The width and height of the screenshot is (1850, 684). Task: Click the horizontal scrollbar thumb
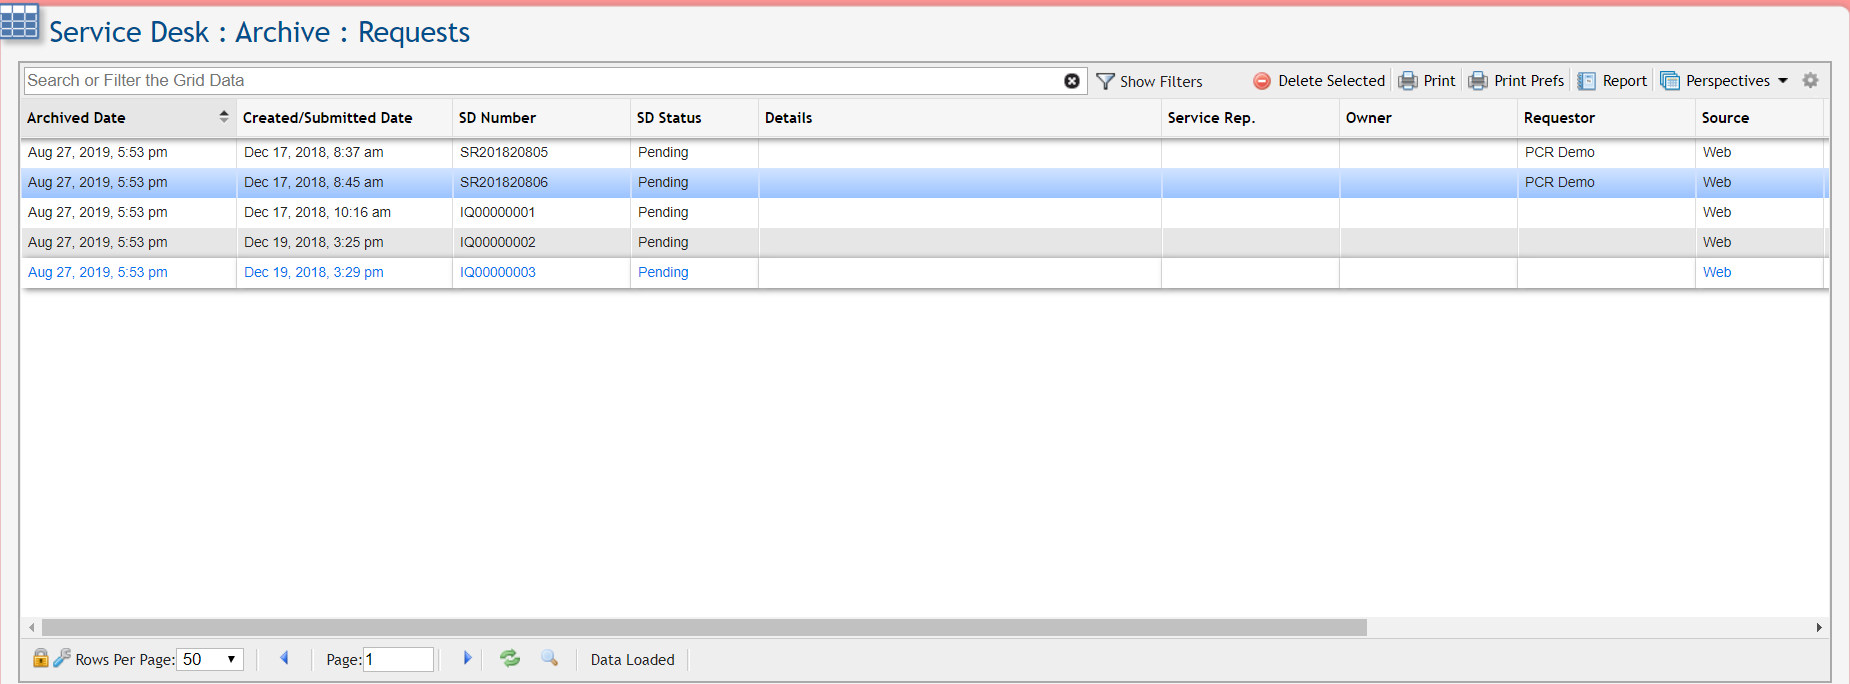pyautogui.click(x=704, y=627)
